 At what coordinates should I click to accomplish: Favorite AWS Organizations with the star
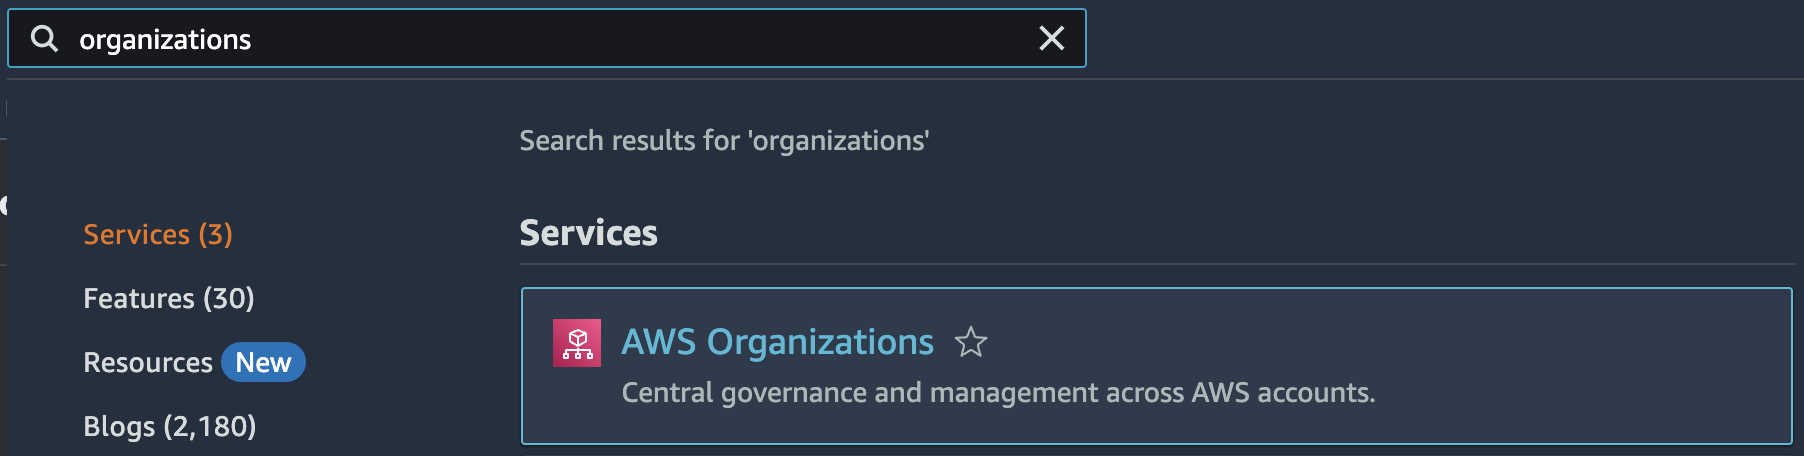tap(971, 343)
